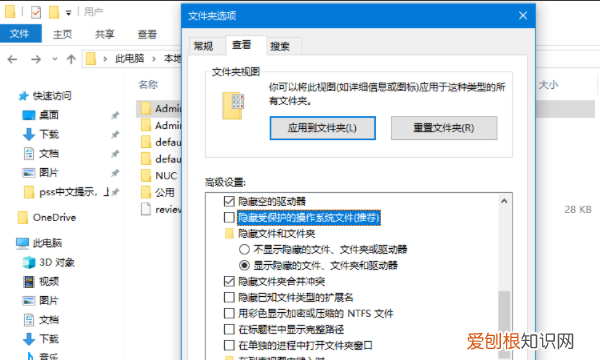The width and height of the screenshot is (600, 360).
Task: Open the recent locations chevron dropdown
Action: (x=55, y=59)
